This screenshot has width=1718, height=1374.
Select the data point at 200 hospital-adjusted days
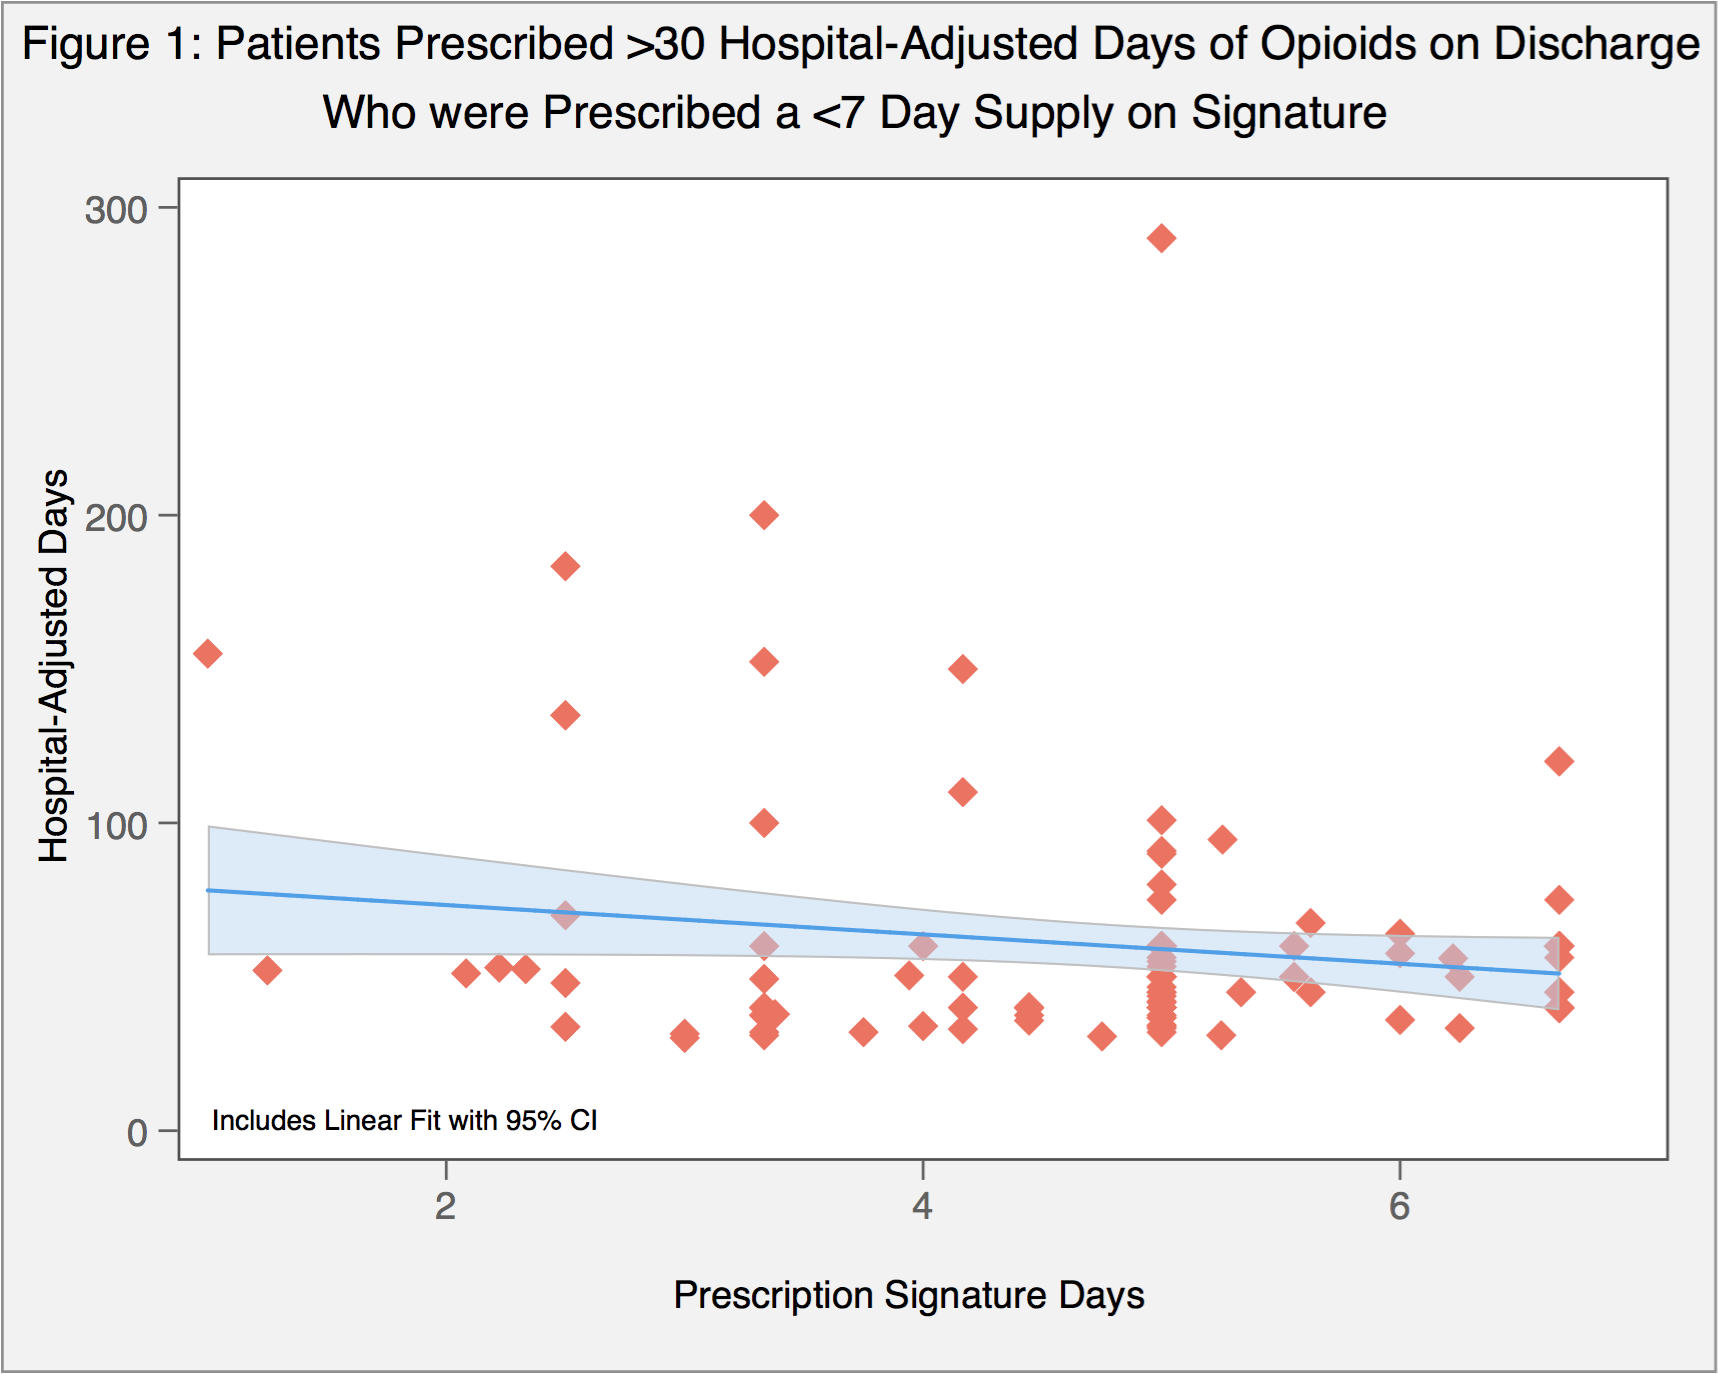[764, 516]
